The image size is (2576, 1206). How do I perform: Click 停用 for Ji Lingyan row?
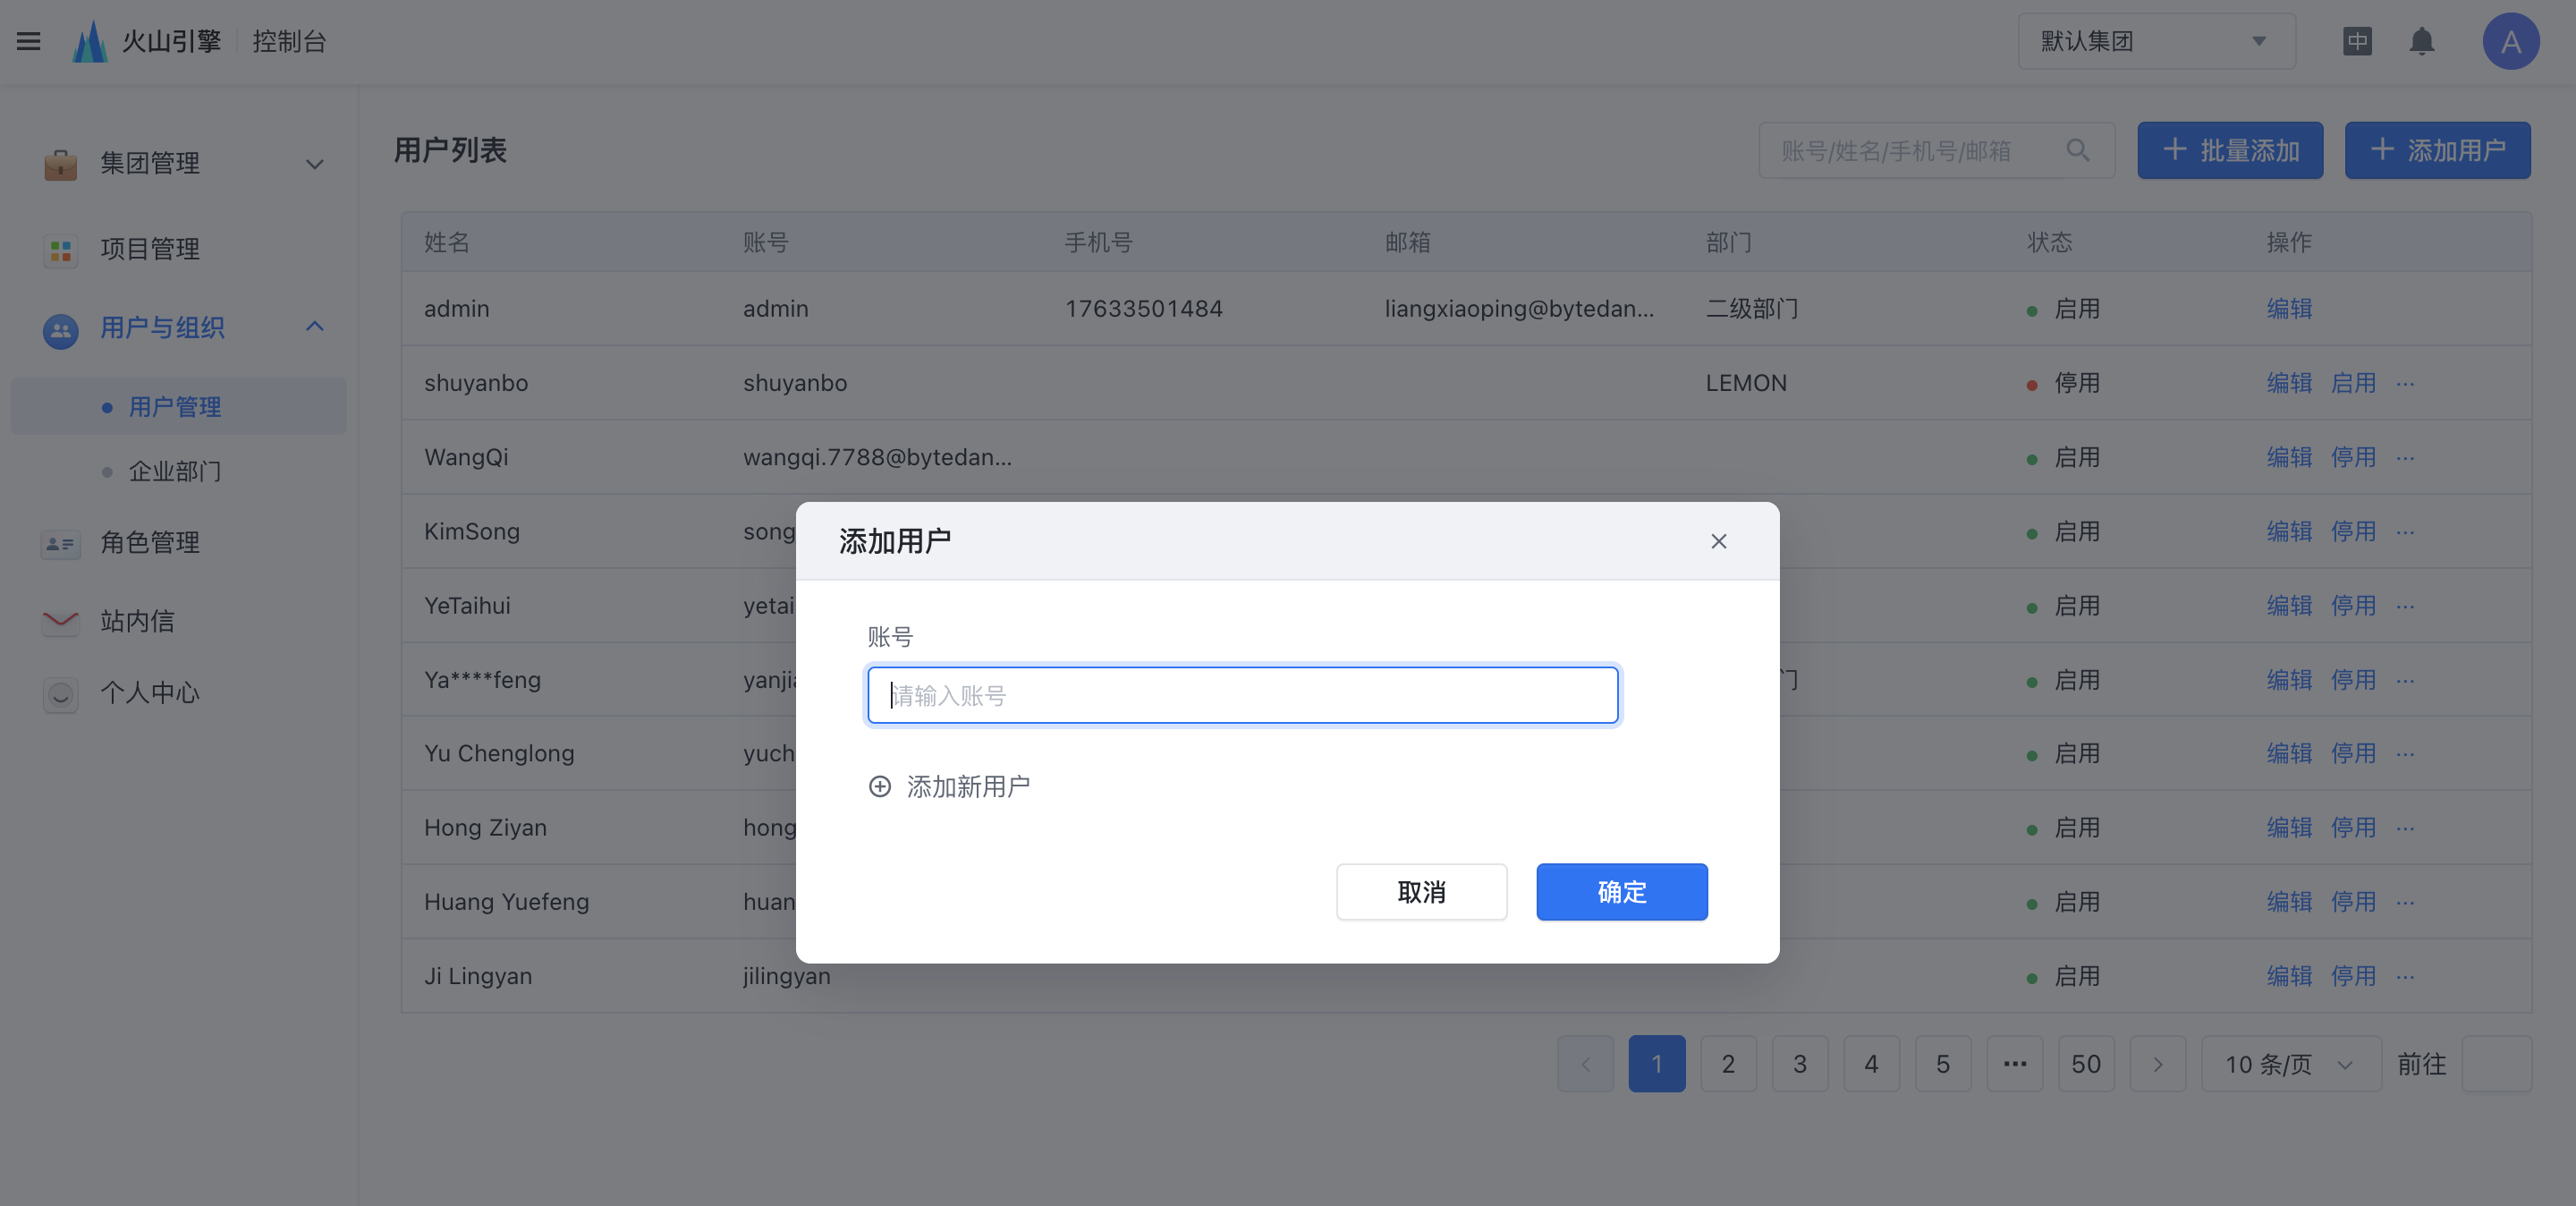[2353, 976]
